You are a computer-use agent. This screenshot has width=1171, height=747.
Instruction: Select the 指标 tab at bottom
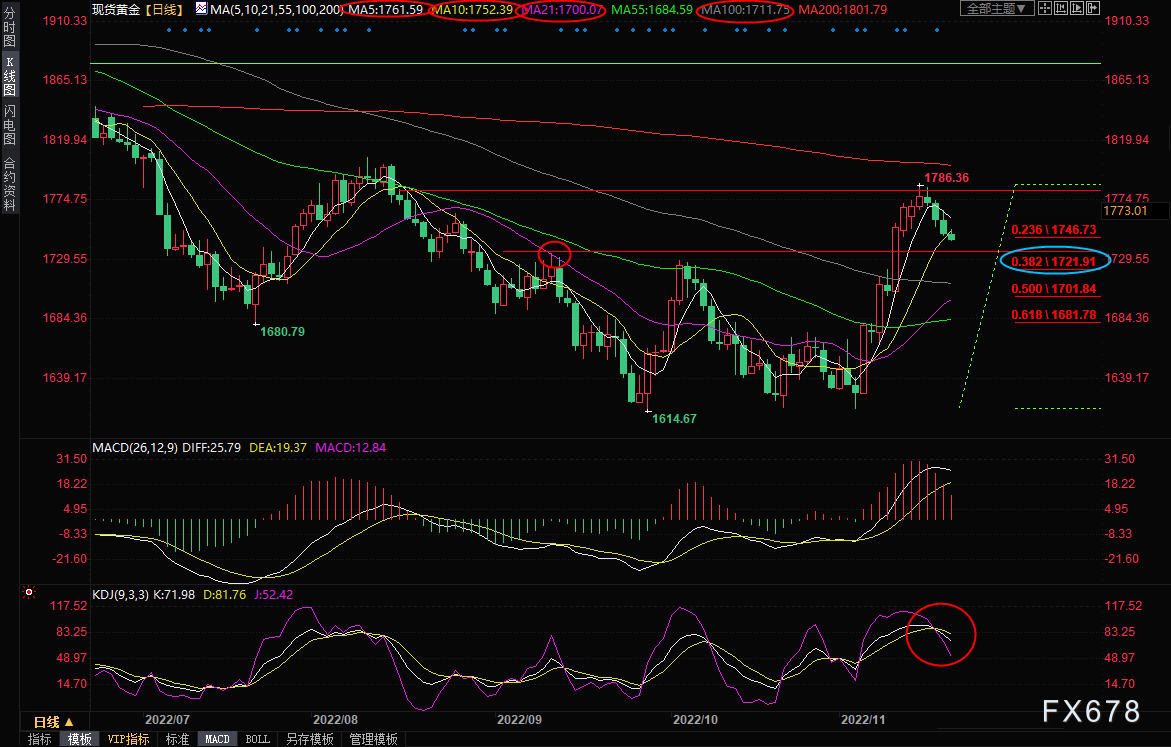tap(40, 739)
